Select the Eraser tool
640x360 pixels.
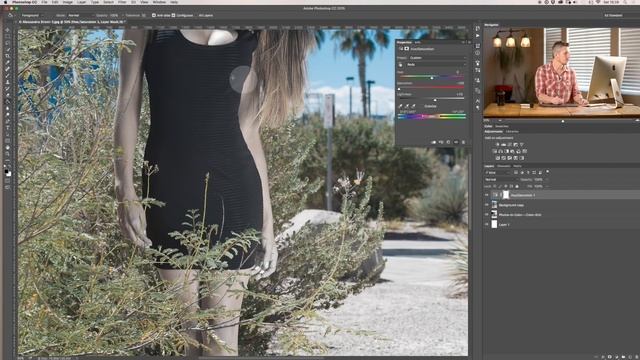pyautogui.click(x=8, y=95)
